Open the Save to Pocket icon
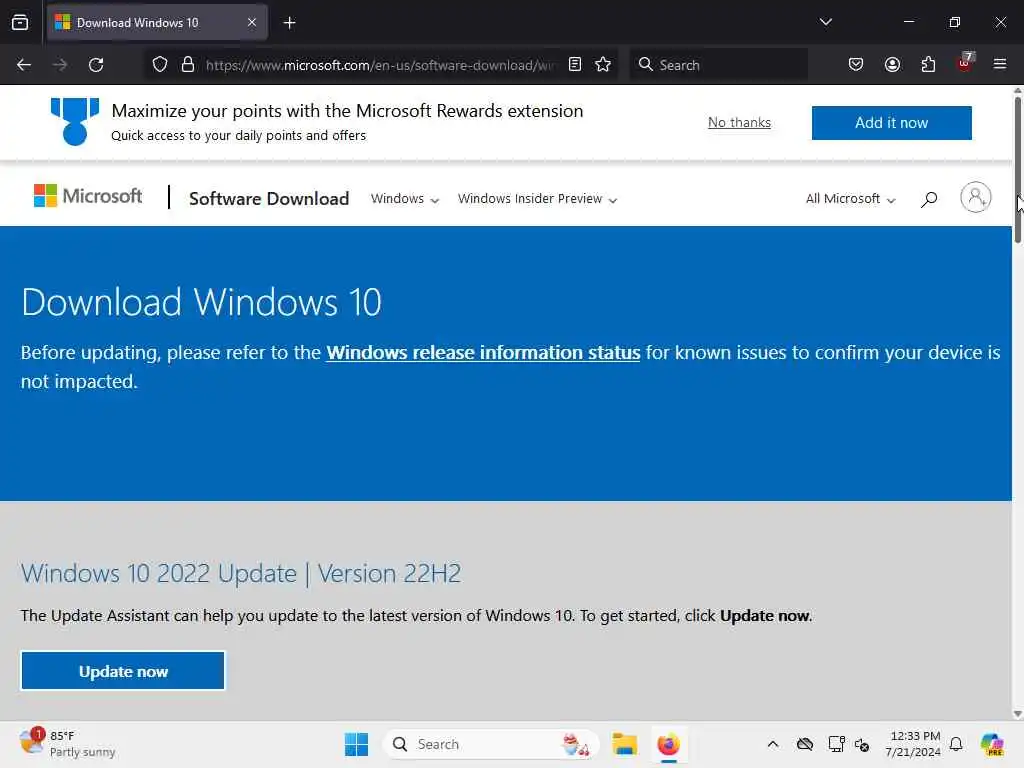Screen dimensions: 1024x768 click(x=856, y=64)
